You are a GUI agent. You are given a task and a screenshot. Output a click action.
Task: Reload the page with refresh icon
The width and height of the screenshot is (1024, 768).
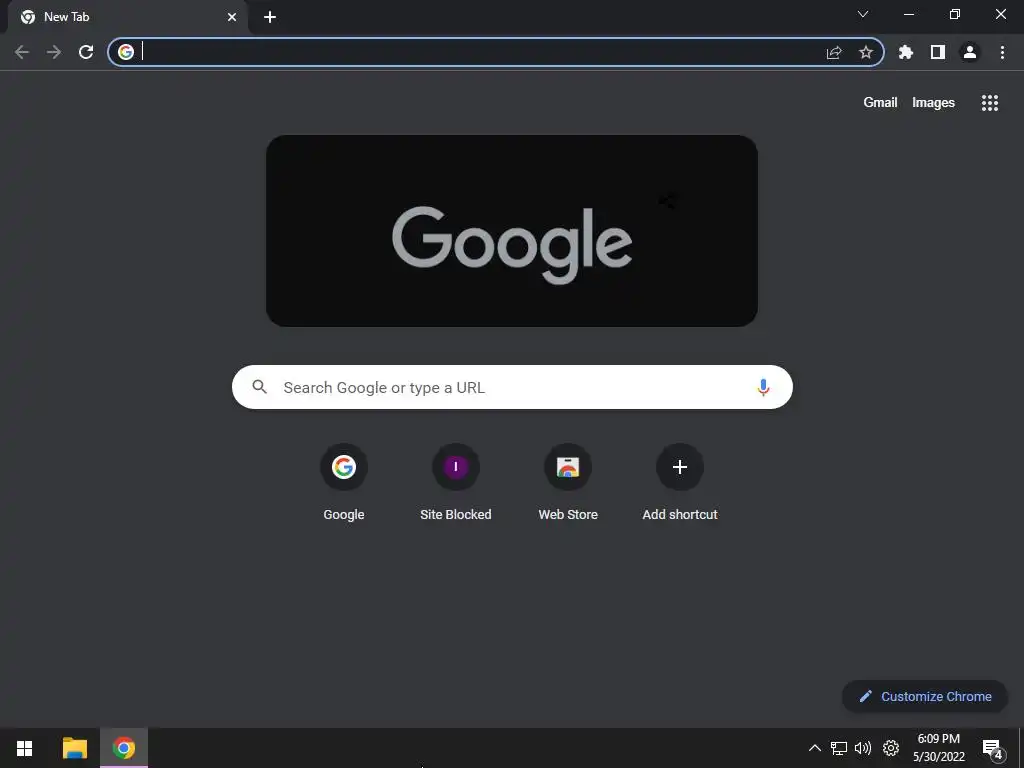pos(86,52)
